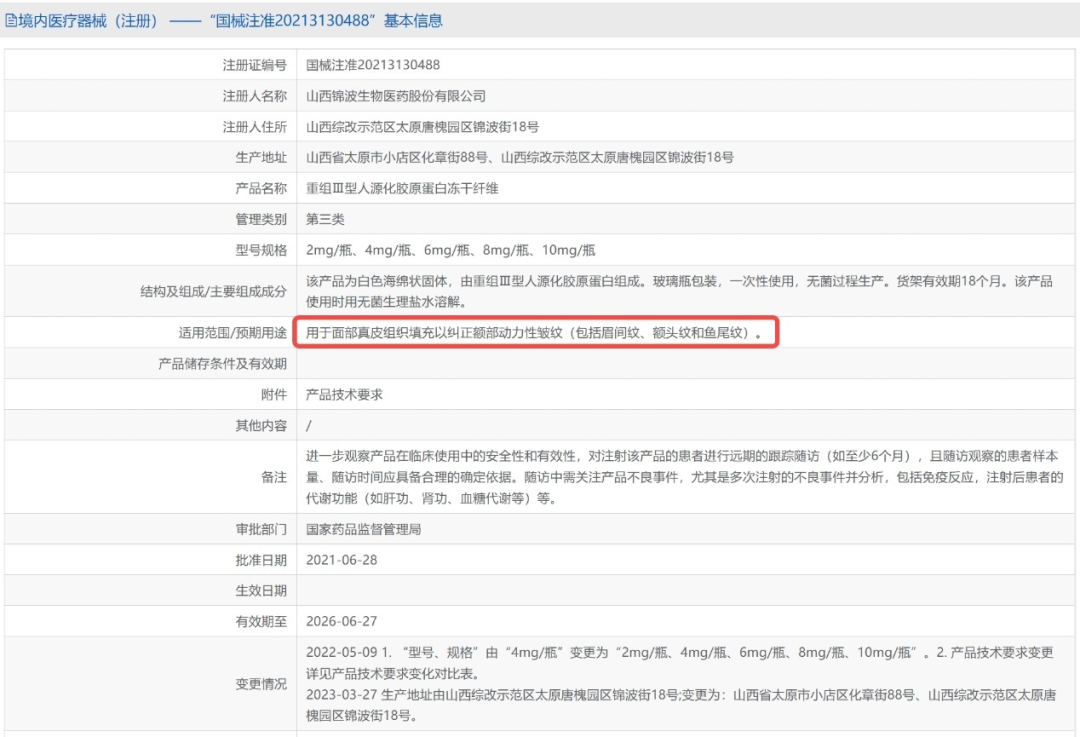The image size is (1080, 737).
Task: Click the 产品储存条件及有效期 label
Action: click(222, 364)
